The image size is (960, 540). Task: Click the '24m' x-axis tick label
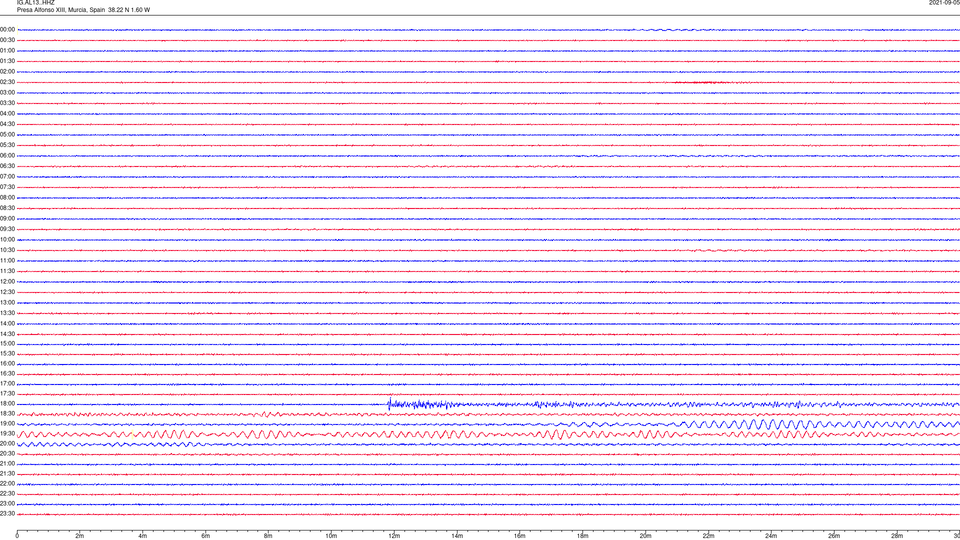pos(771,536)
